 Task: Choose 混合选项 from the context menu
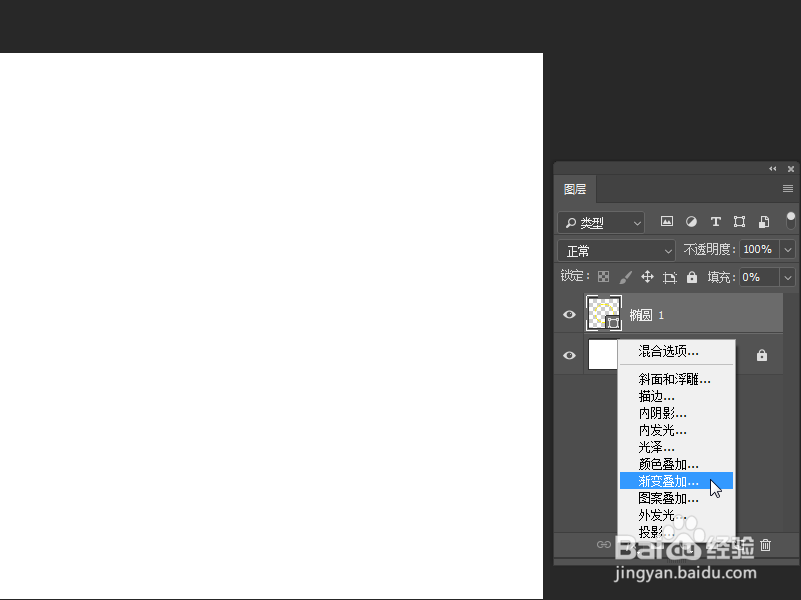pyautogui.click(x=676, y=351)
